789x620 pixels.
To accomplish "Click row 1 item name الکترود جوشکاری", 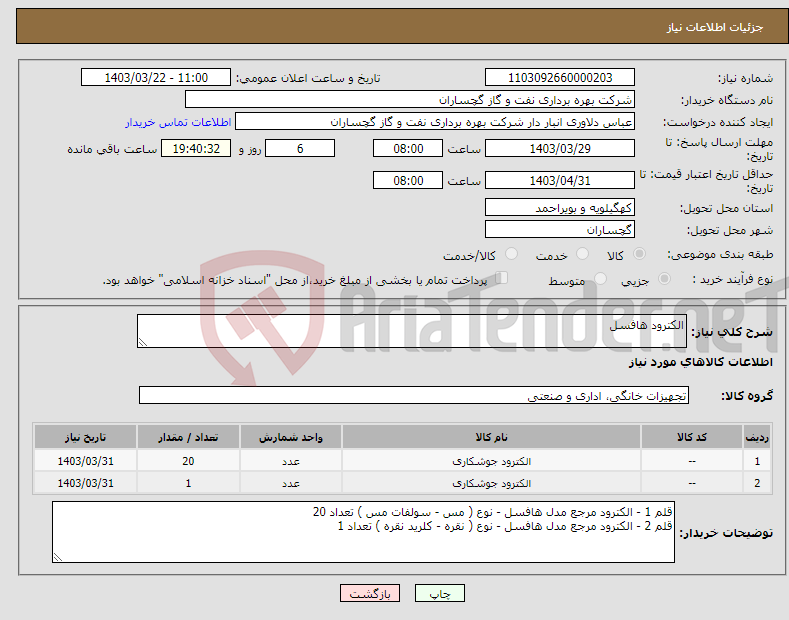I will point(491,461).
